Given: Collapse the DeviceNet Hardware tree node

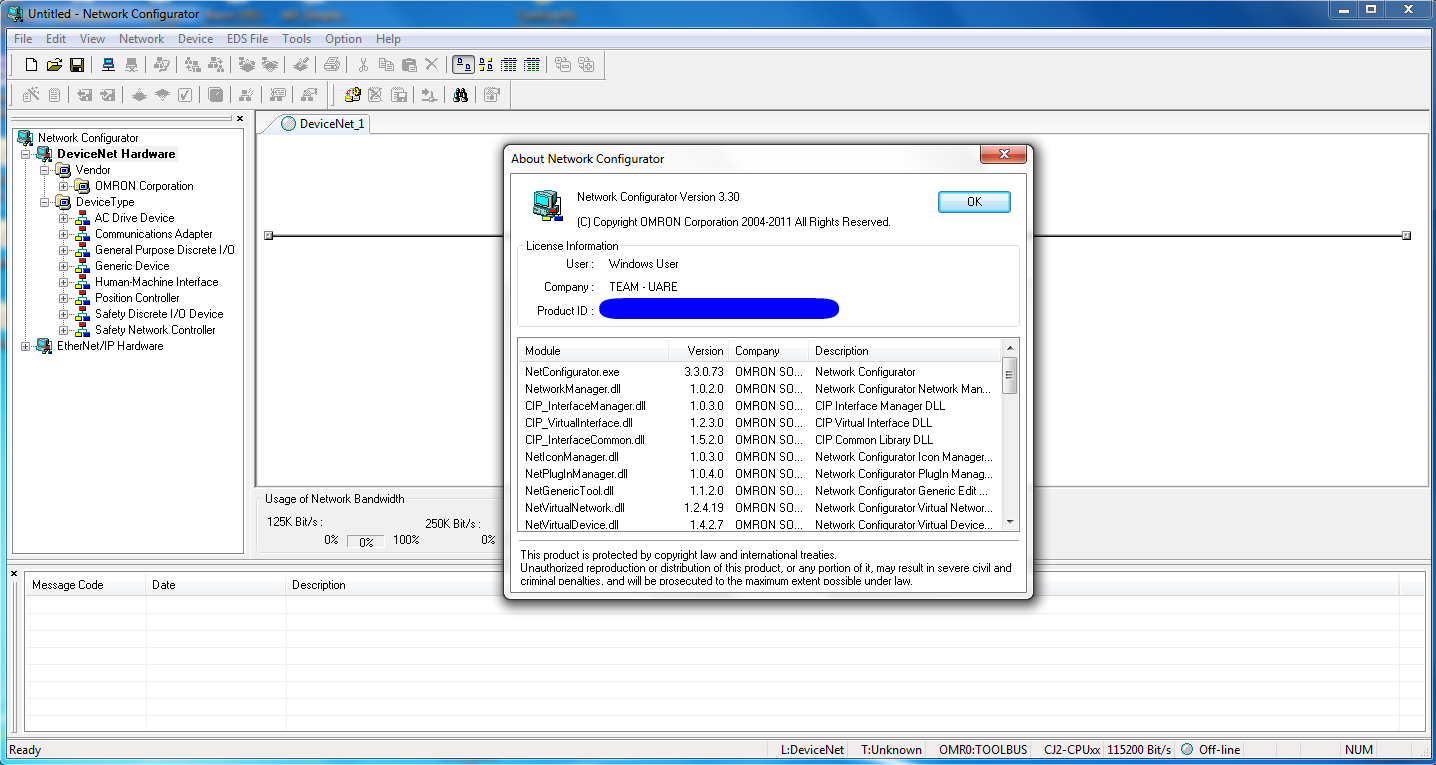Looking at the screenshot, I should [26, 154].
